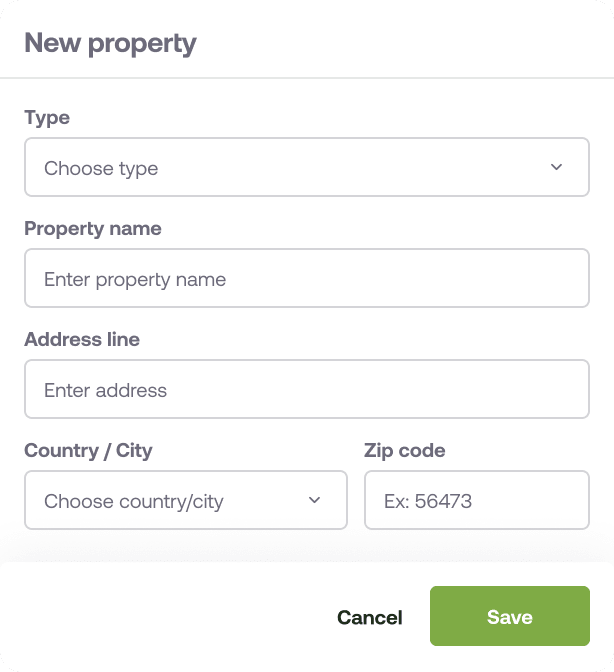Click the New property dialog title
Image resolution: width=614 pixels, height=672 pixels.
coord(110,43)
